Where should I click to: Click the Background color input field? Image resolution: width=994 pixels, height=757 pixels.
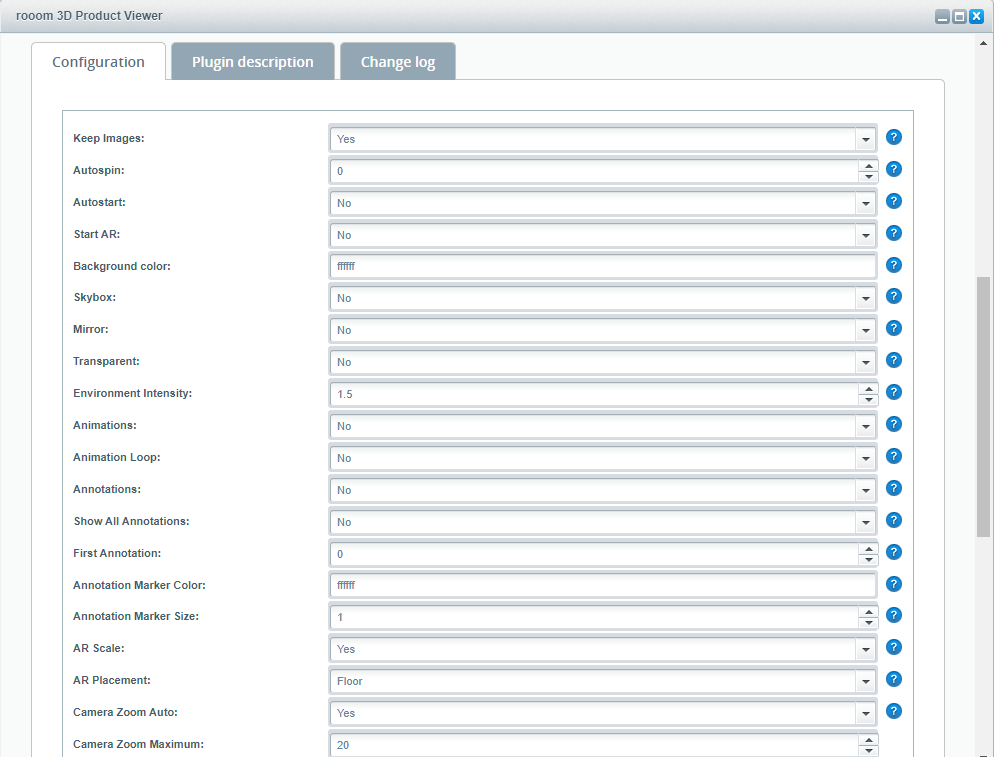pyautogui.click(x=602, y=267)
